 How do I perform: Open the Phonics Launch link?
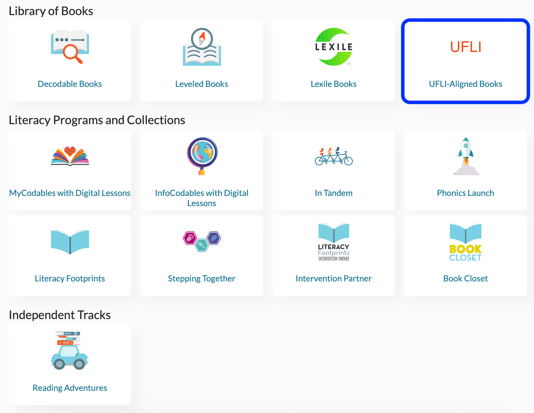click(x=466, y=193)
